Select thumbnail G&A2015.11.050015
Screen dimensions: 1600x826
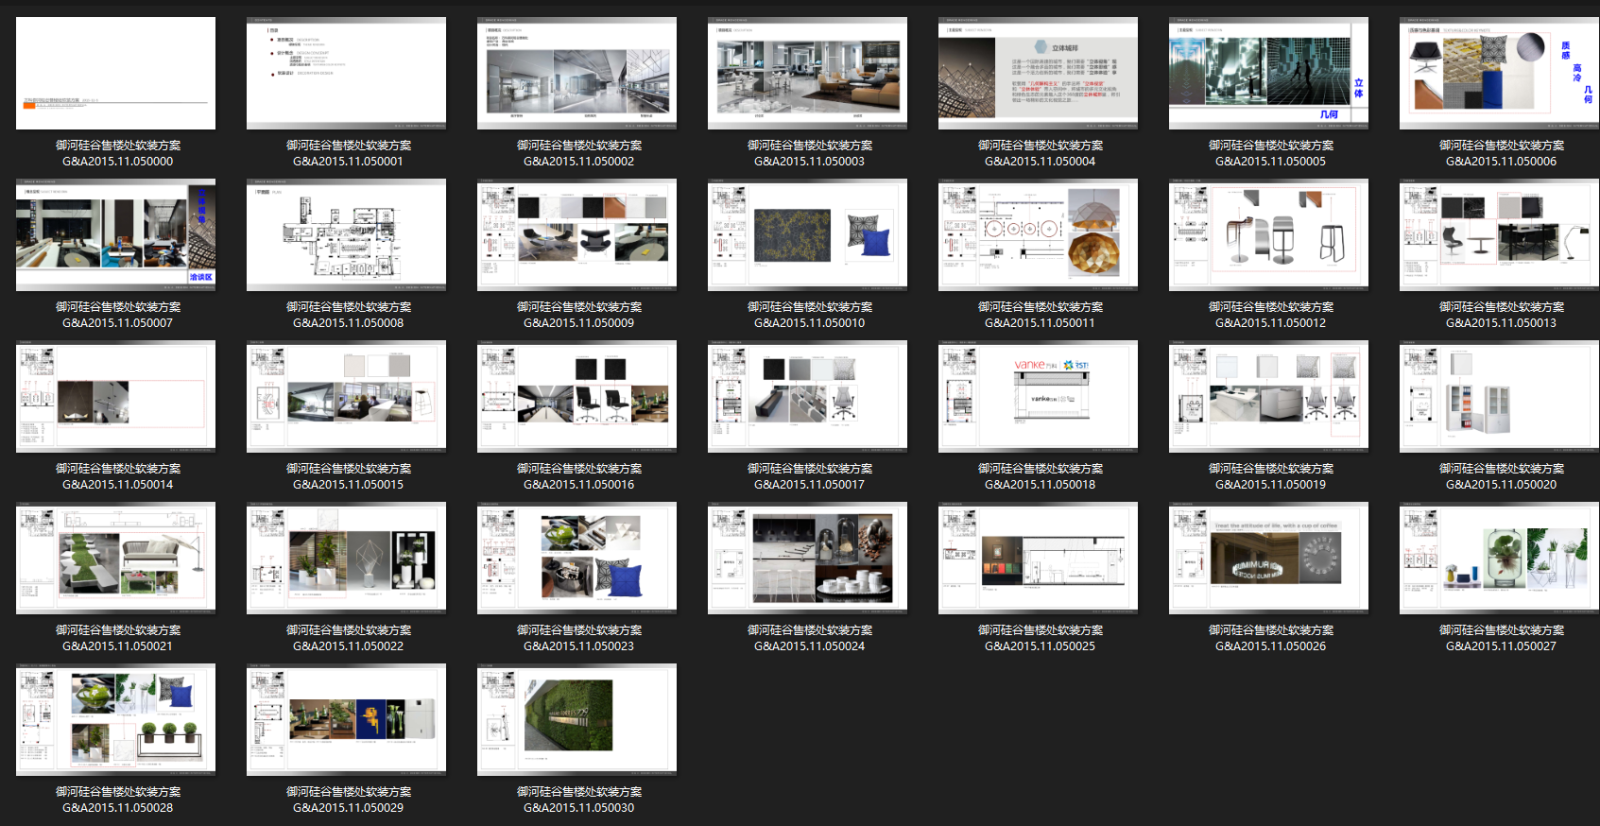(x=346, y=397)
